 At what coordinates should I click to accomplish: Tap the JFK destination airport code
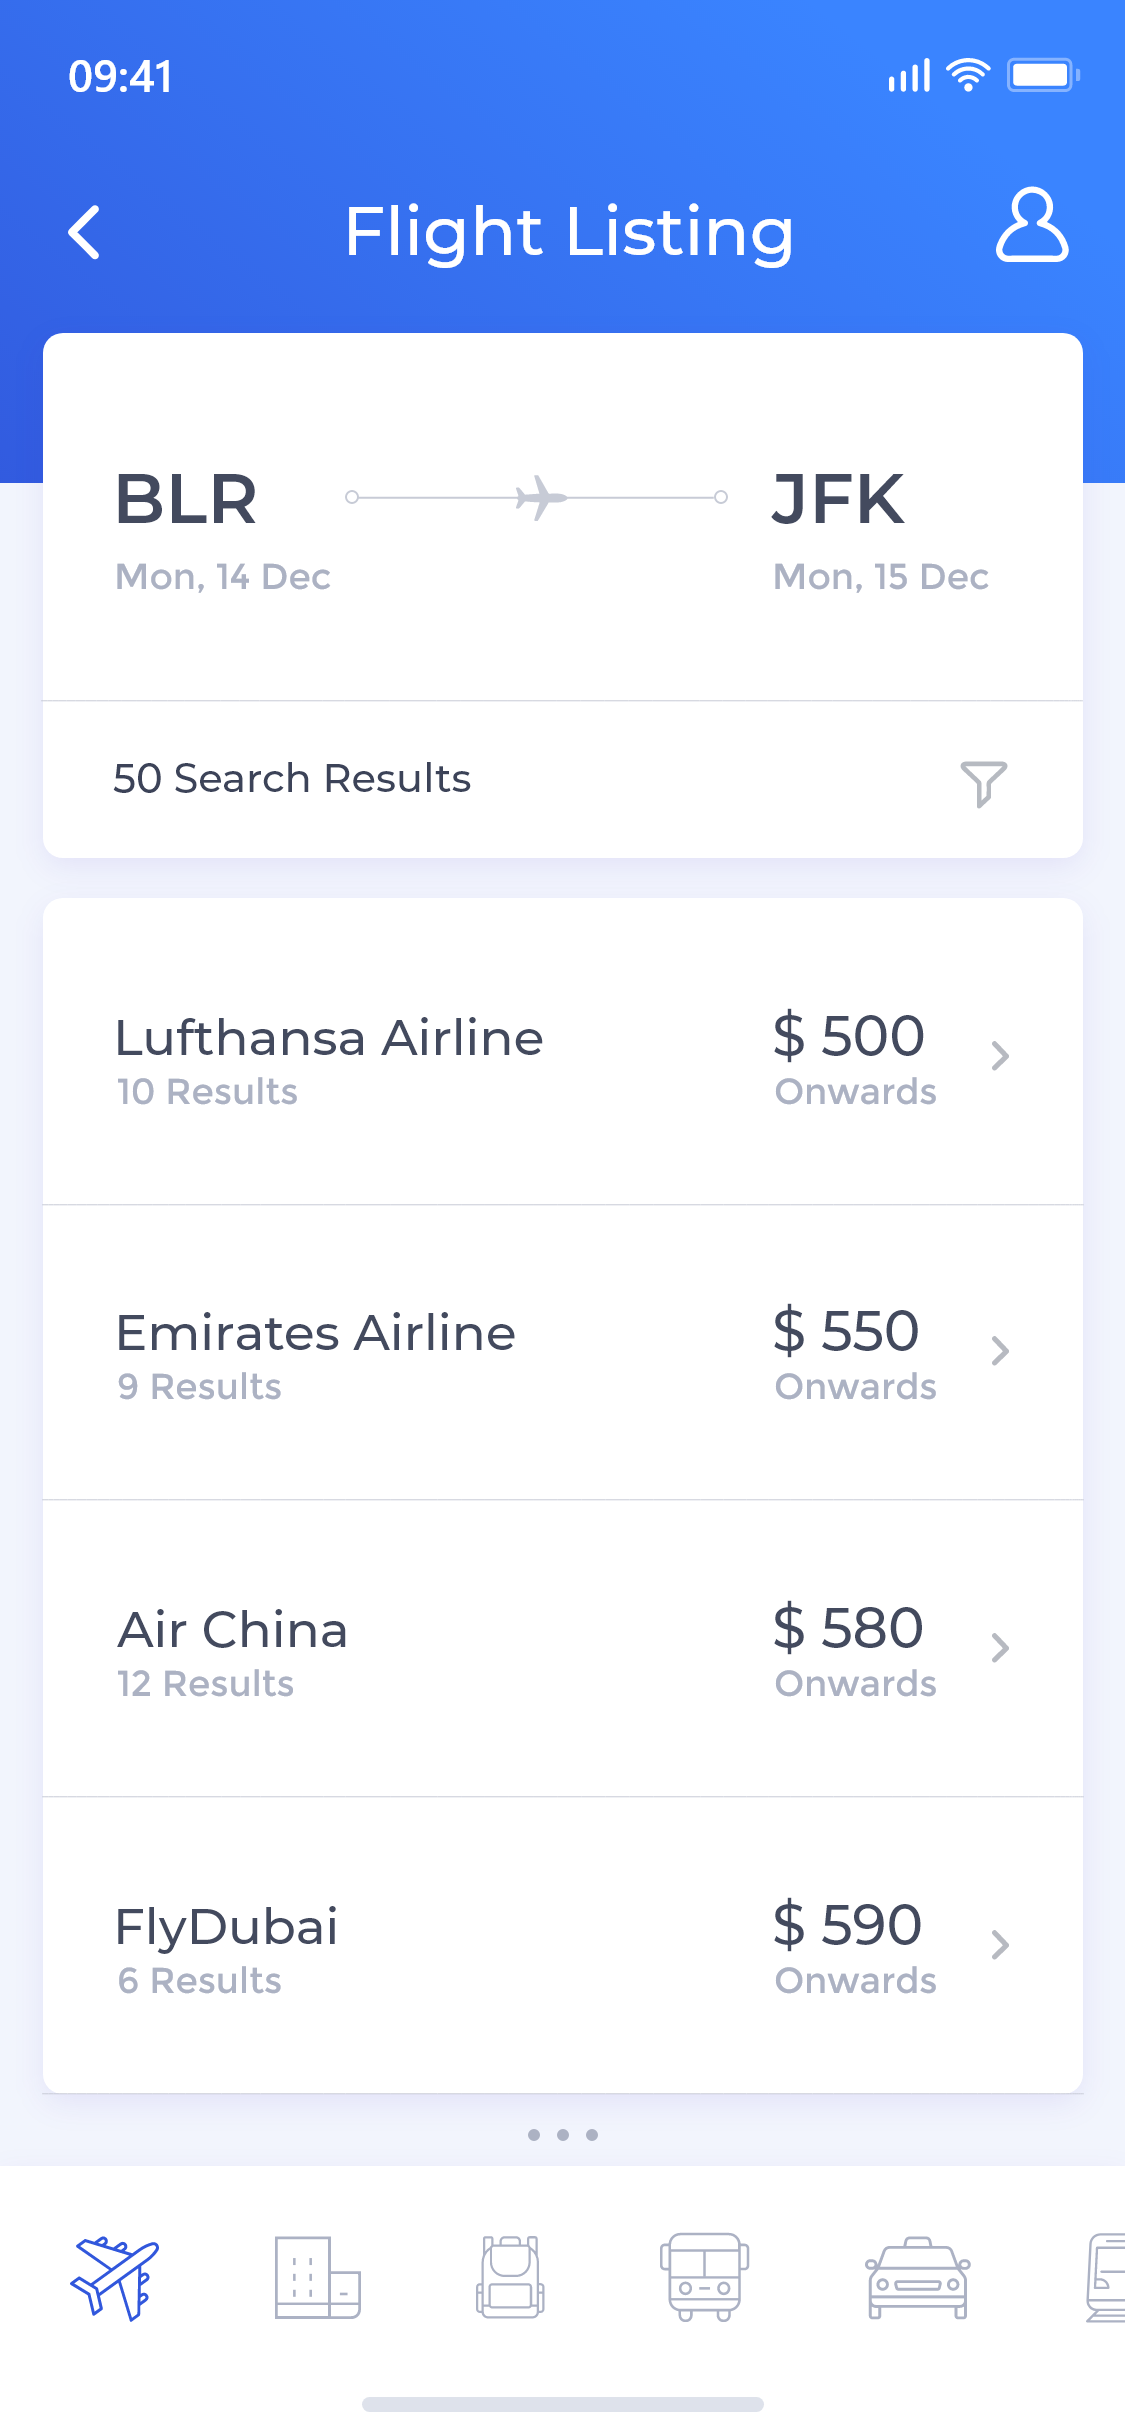pos(838,499)
